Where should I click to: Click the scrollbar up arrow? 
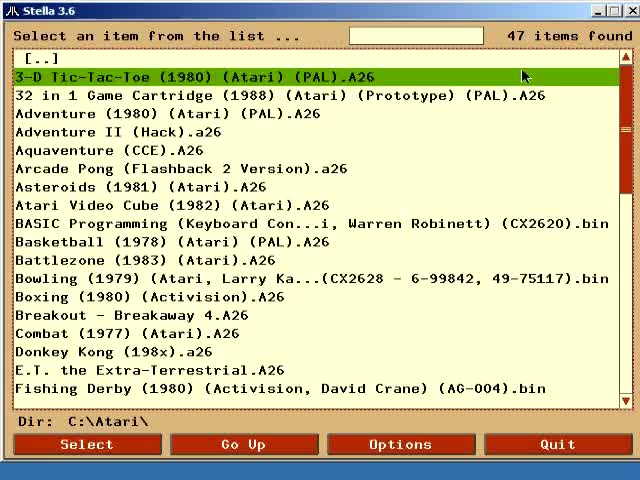(626, 59)
